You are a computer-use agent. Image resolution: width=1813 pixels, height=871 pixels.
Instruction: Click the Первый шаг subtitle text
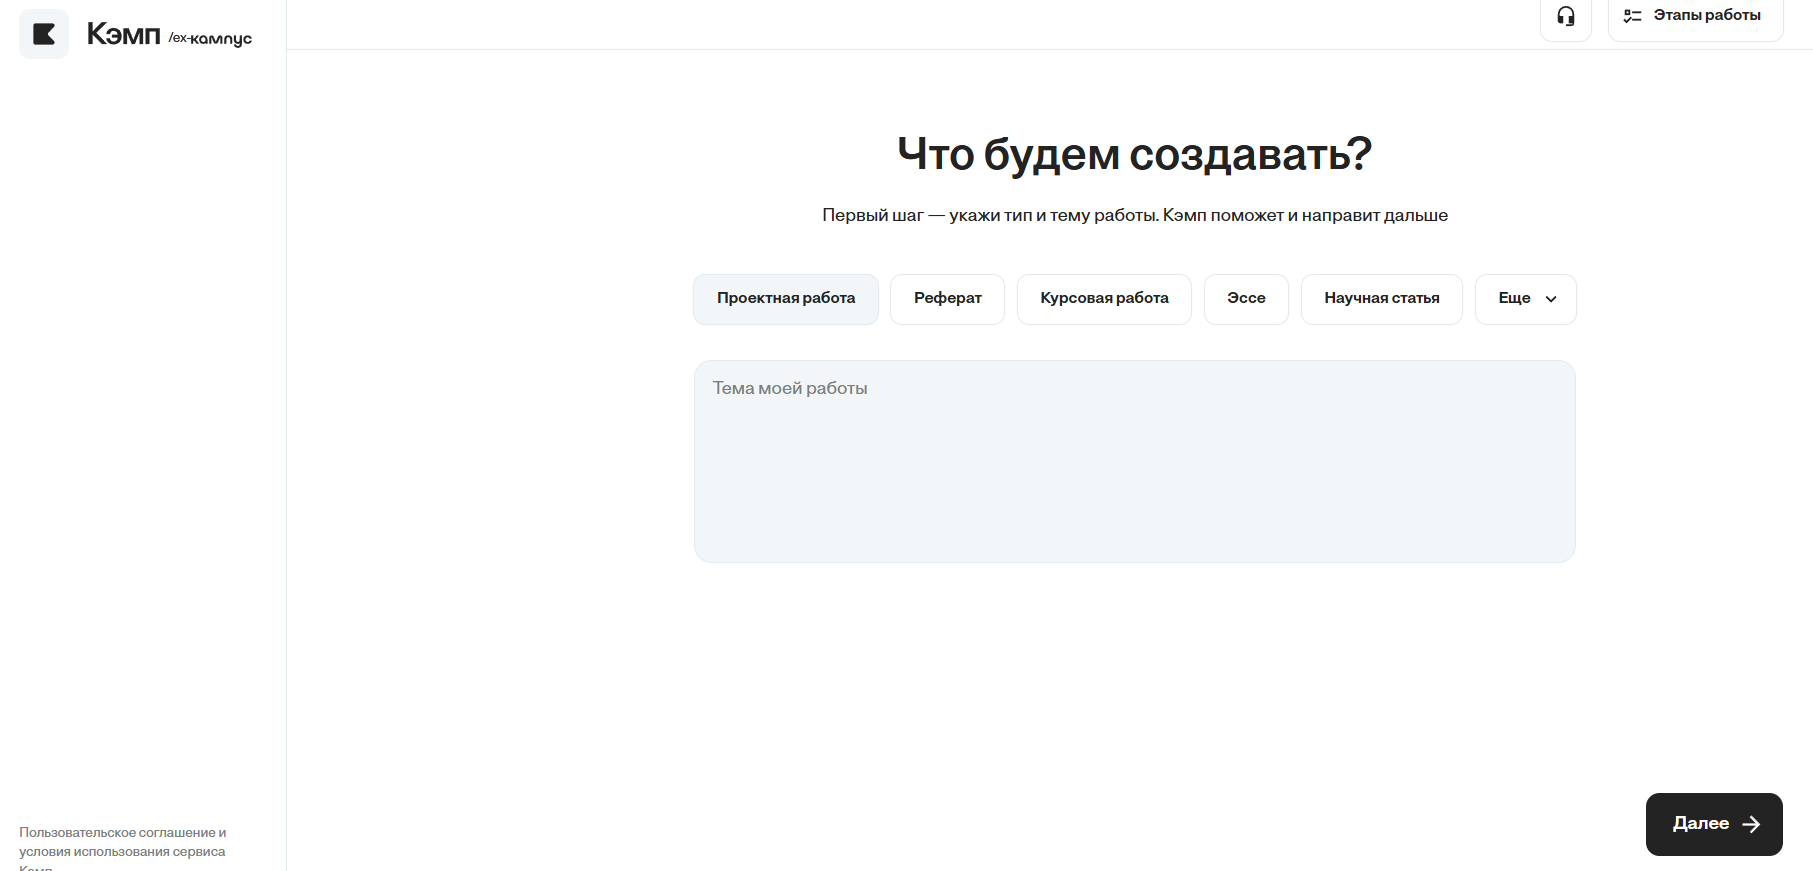(x=1135, y=215)
